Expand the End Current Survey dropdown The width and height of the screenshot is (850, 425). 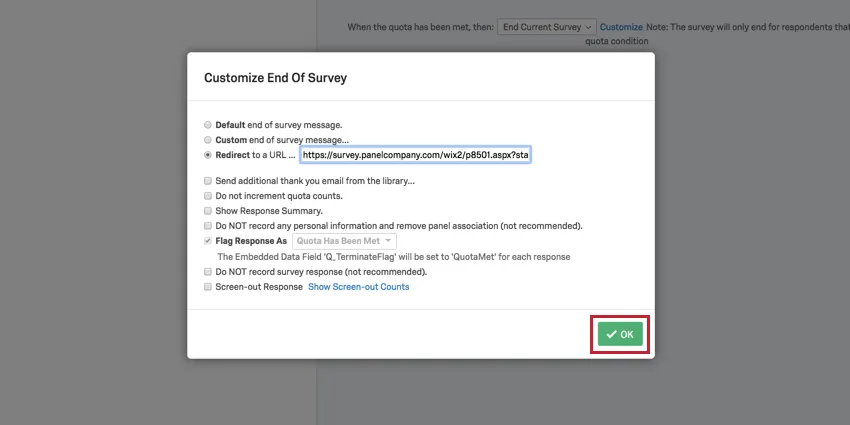click(x=547, y=26)
